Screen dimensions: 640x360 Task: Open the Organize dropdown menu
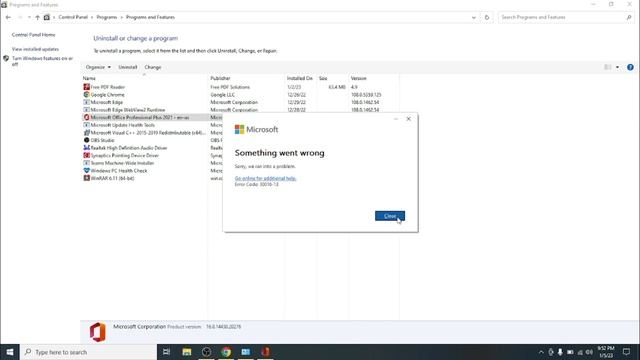tap(98, 67)
